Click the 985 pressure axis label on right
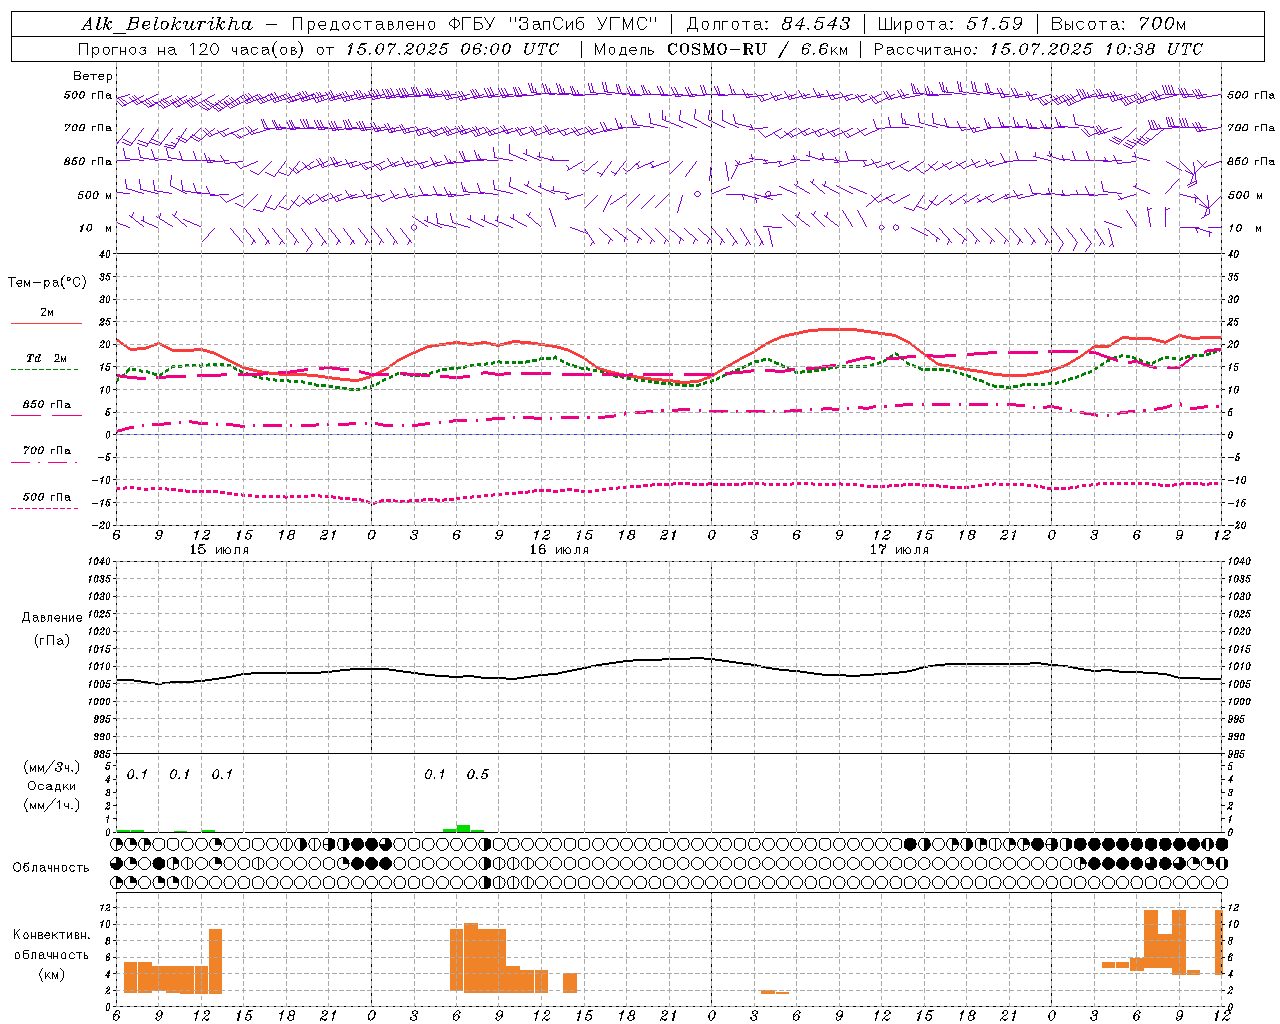Screen dimensions: 1280x1024 click(1238, 755)
